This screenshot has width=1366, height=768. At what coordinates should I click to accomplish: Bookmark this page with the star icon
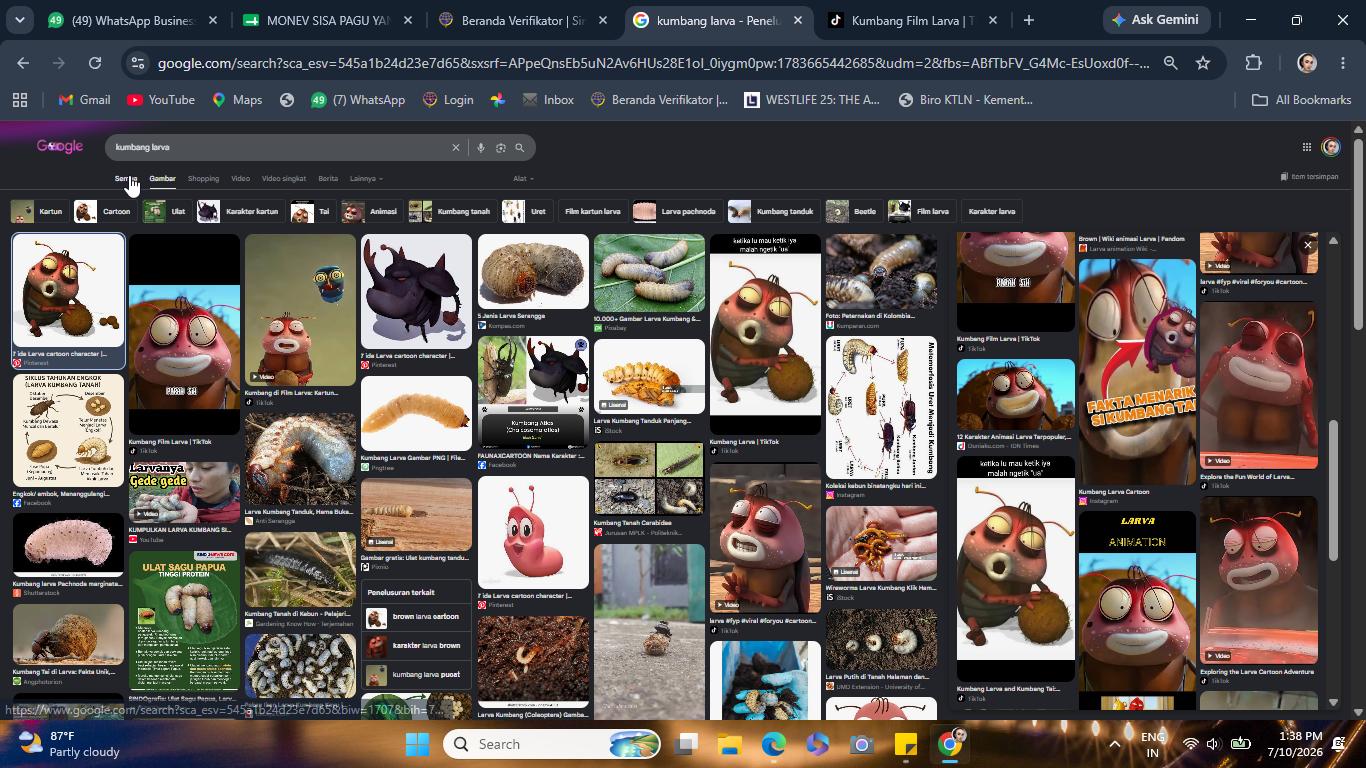(x=1203, y=63)
